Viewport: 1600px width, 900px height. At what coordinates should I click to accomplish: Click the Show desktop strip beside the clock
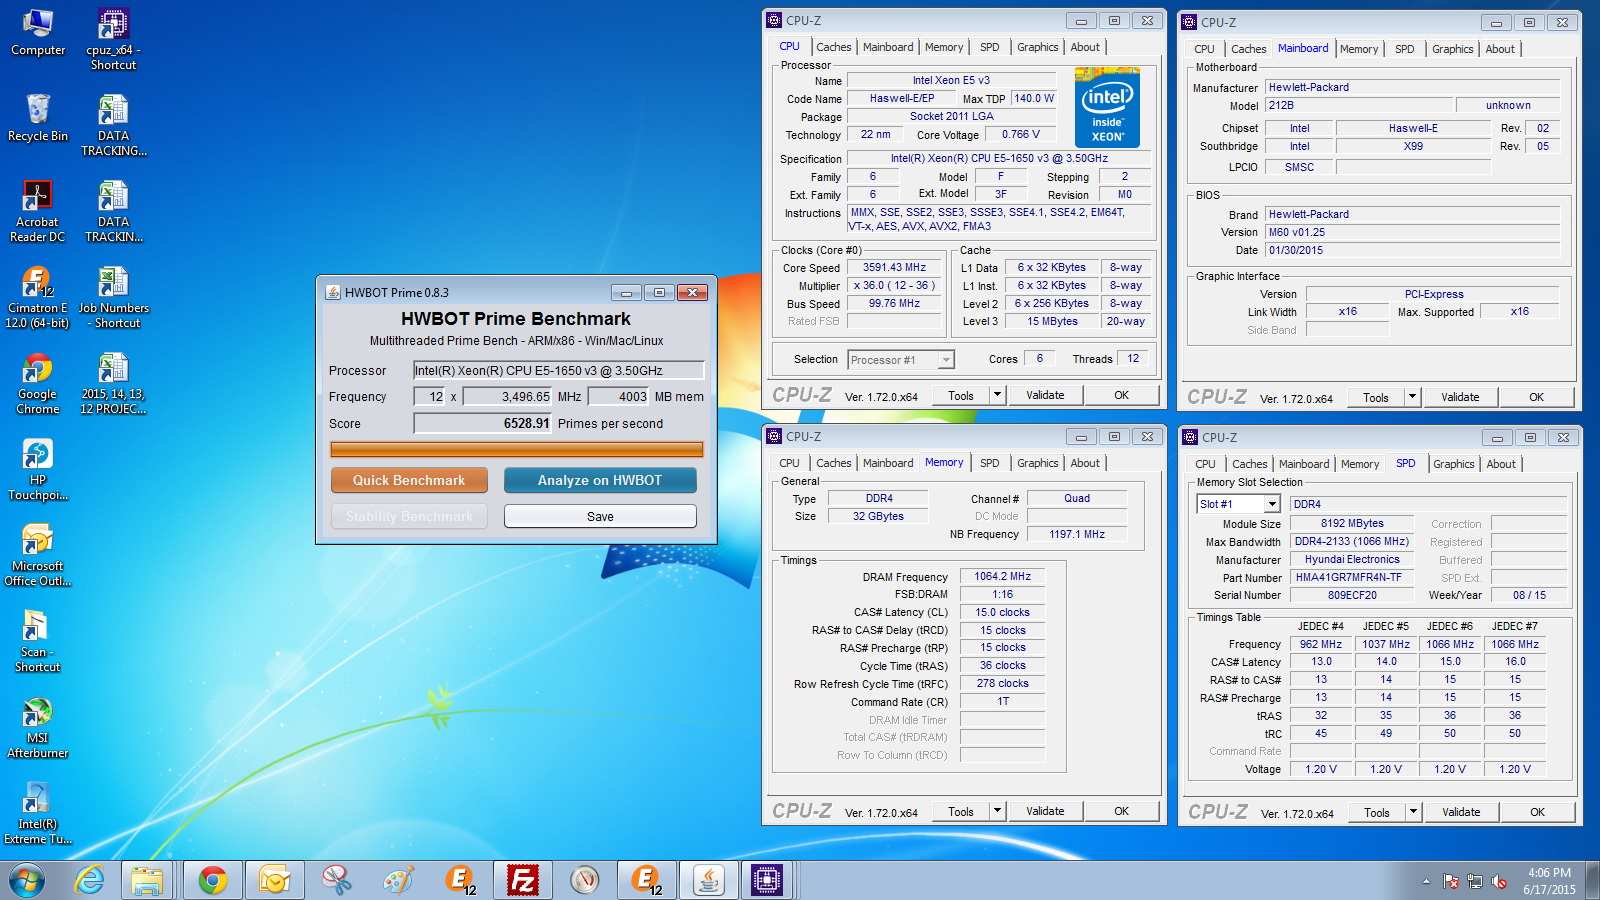tap(1593, 880)
